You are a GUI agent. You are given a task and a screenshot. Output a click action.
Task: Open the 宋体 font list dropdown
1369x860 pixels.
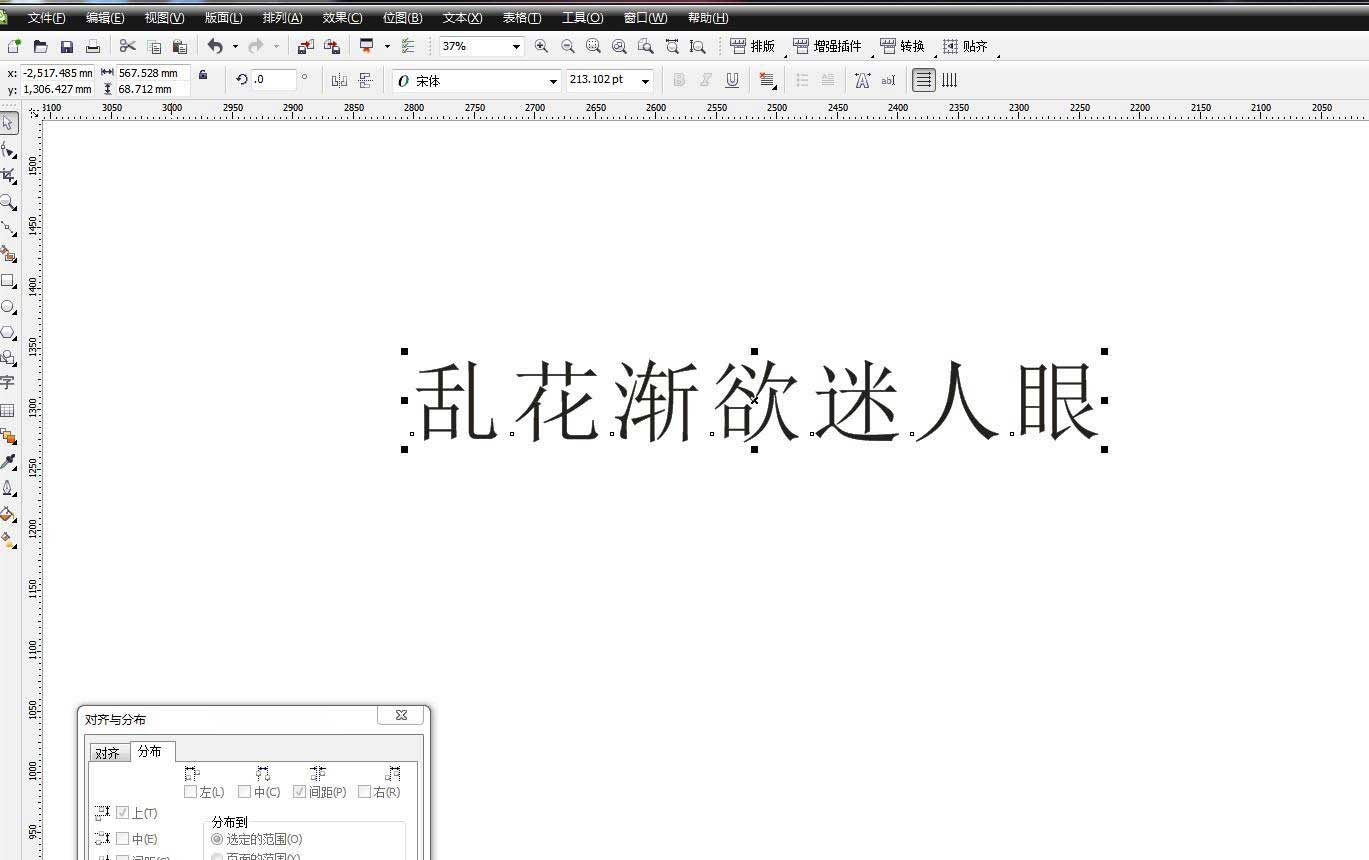(553, 80)
